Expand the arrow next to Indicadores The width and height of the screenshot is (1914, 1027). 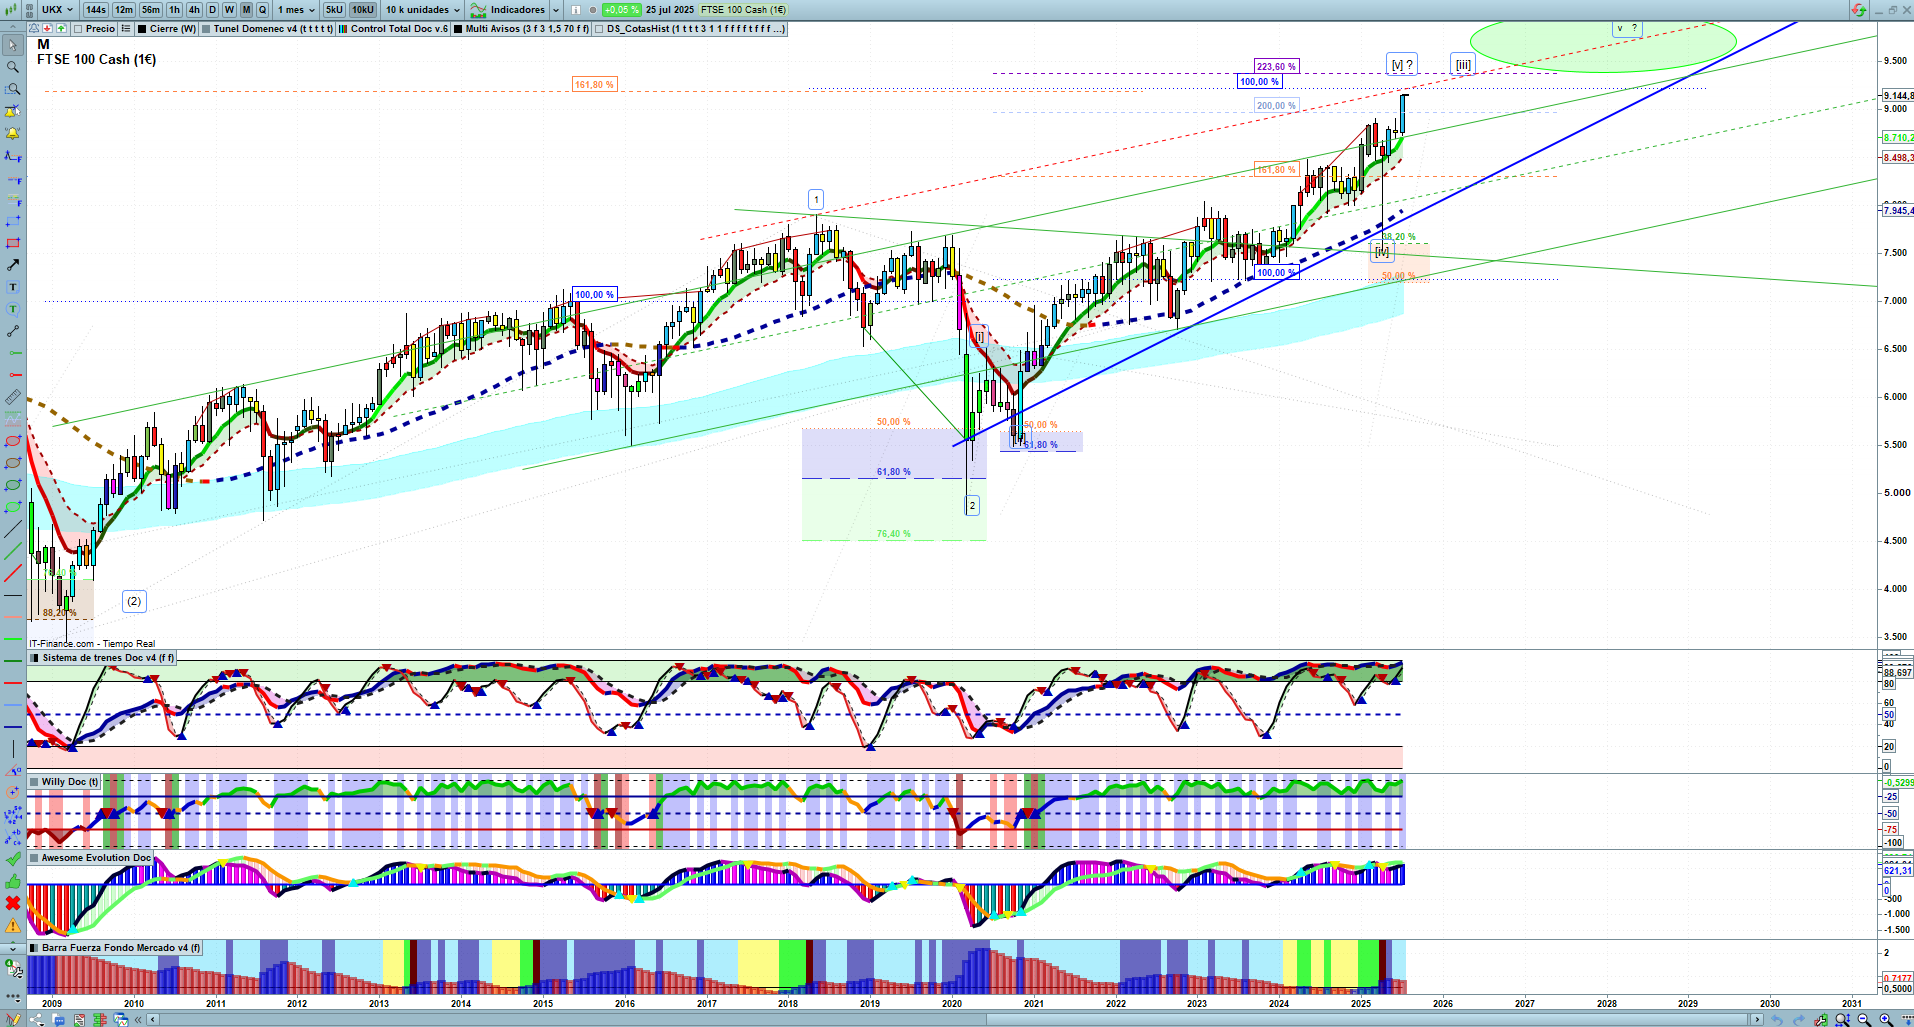pyautogui.click(x=556, y=10)
